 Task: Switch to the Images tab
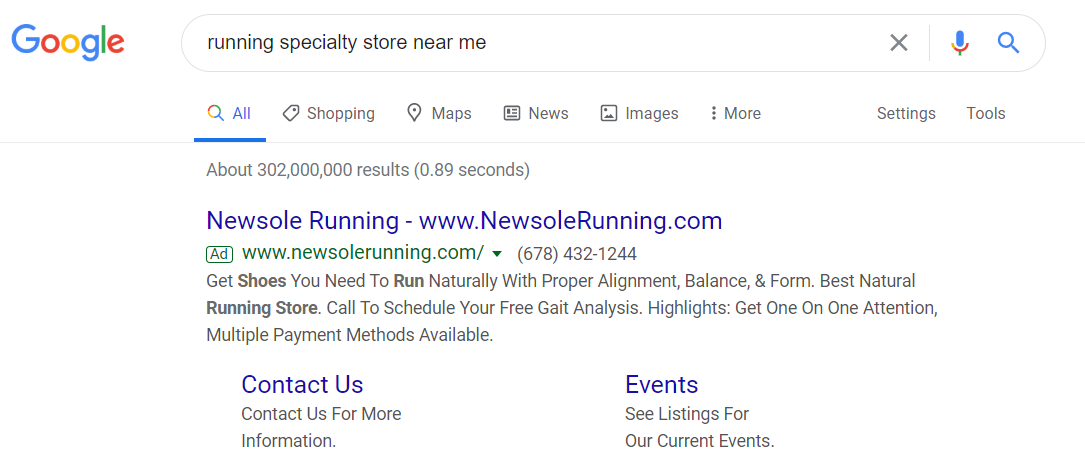click(x=639, y=114)
